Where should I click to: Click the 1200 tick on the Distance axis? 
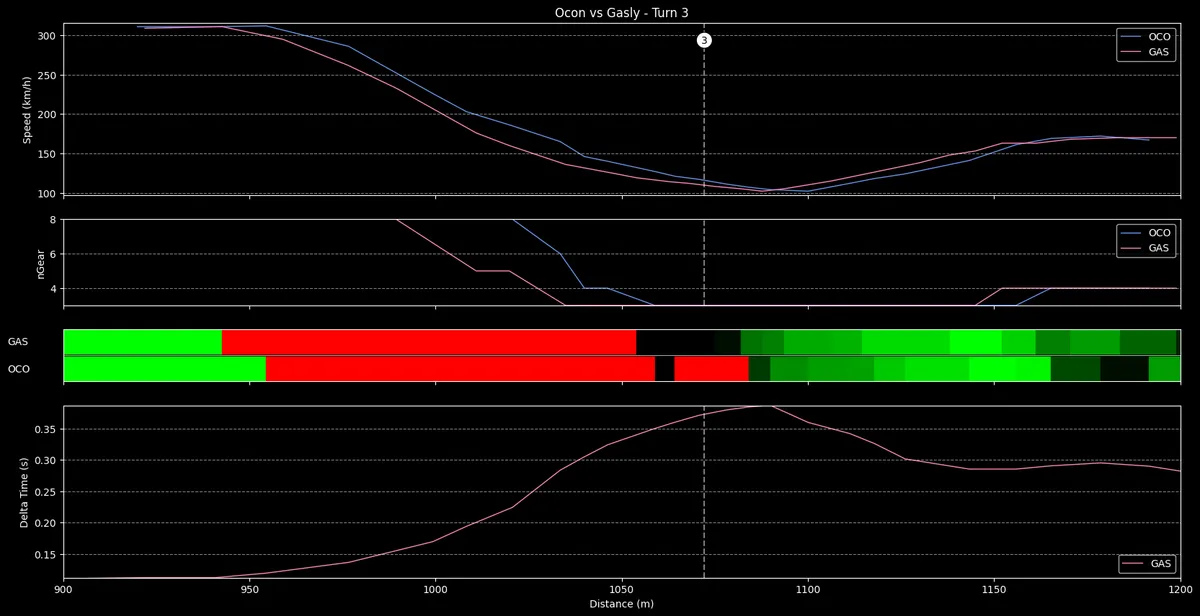click(1180, 590)
